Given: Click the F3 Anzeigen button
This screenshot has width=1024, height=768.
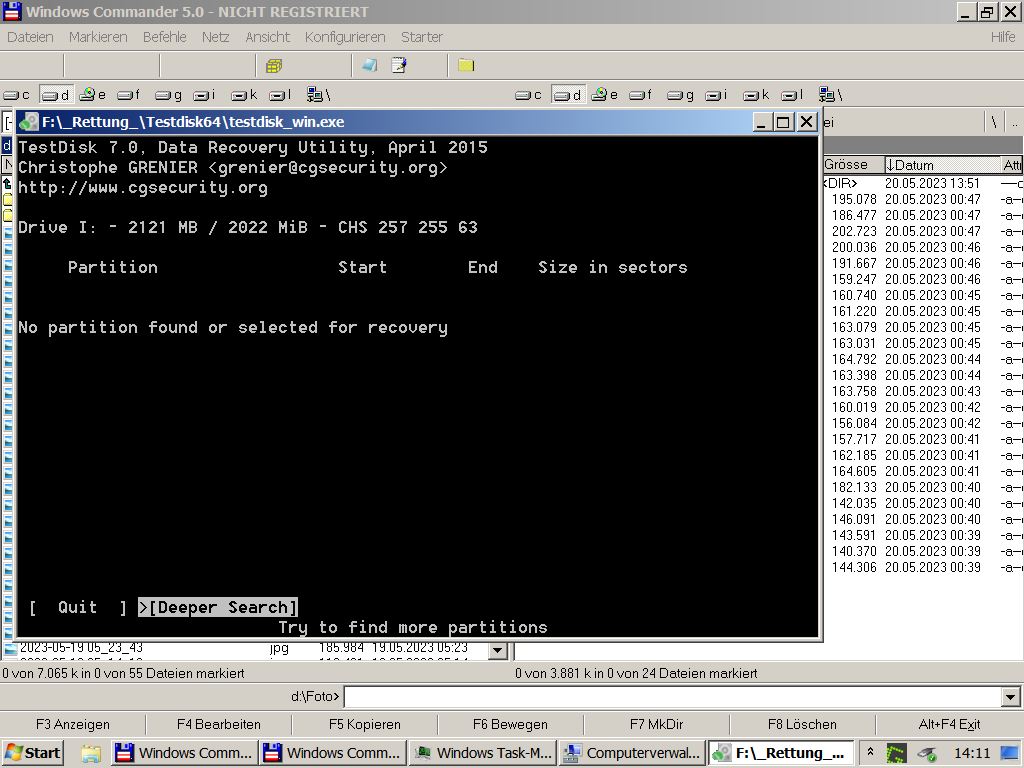Looking at the screenshot, I should tap(72, 724).
